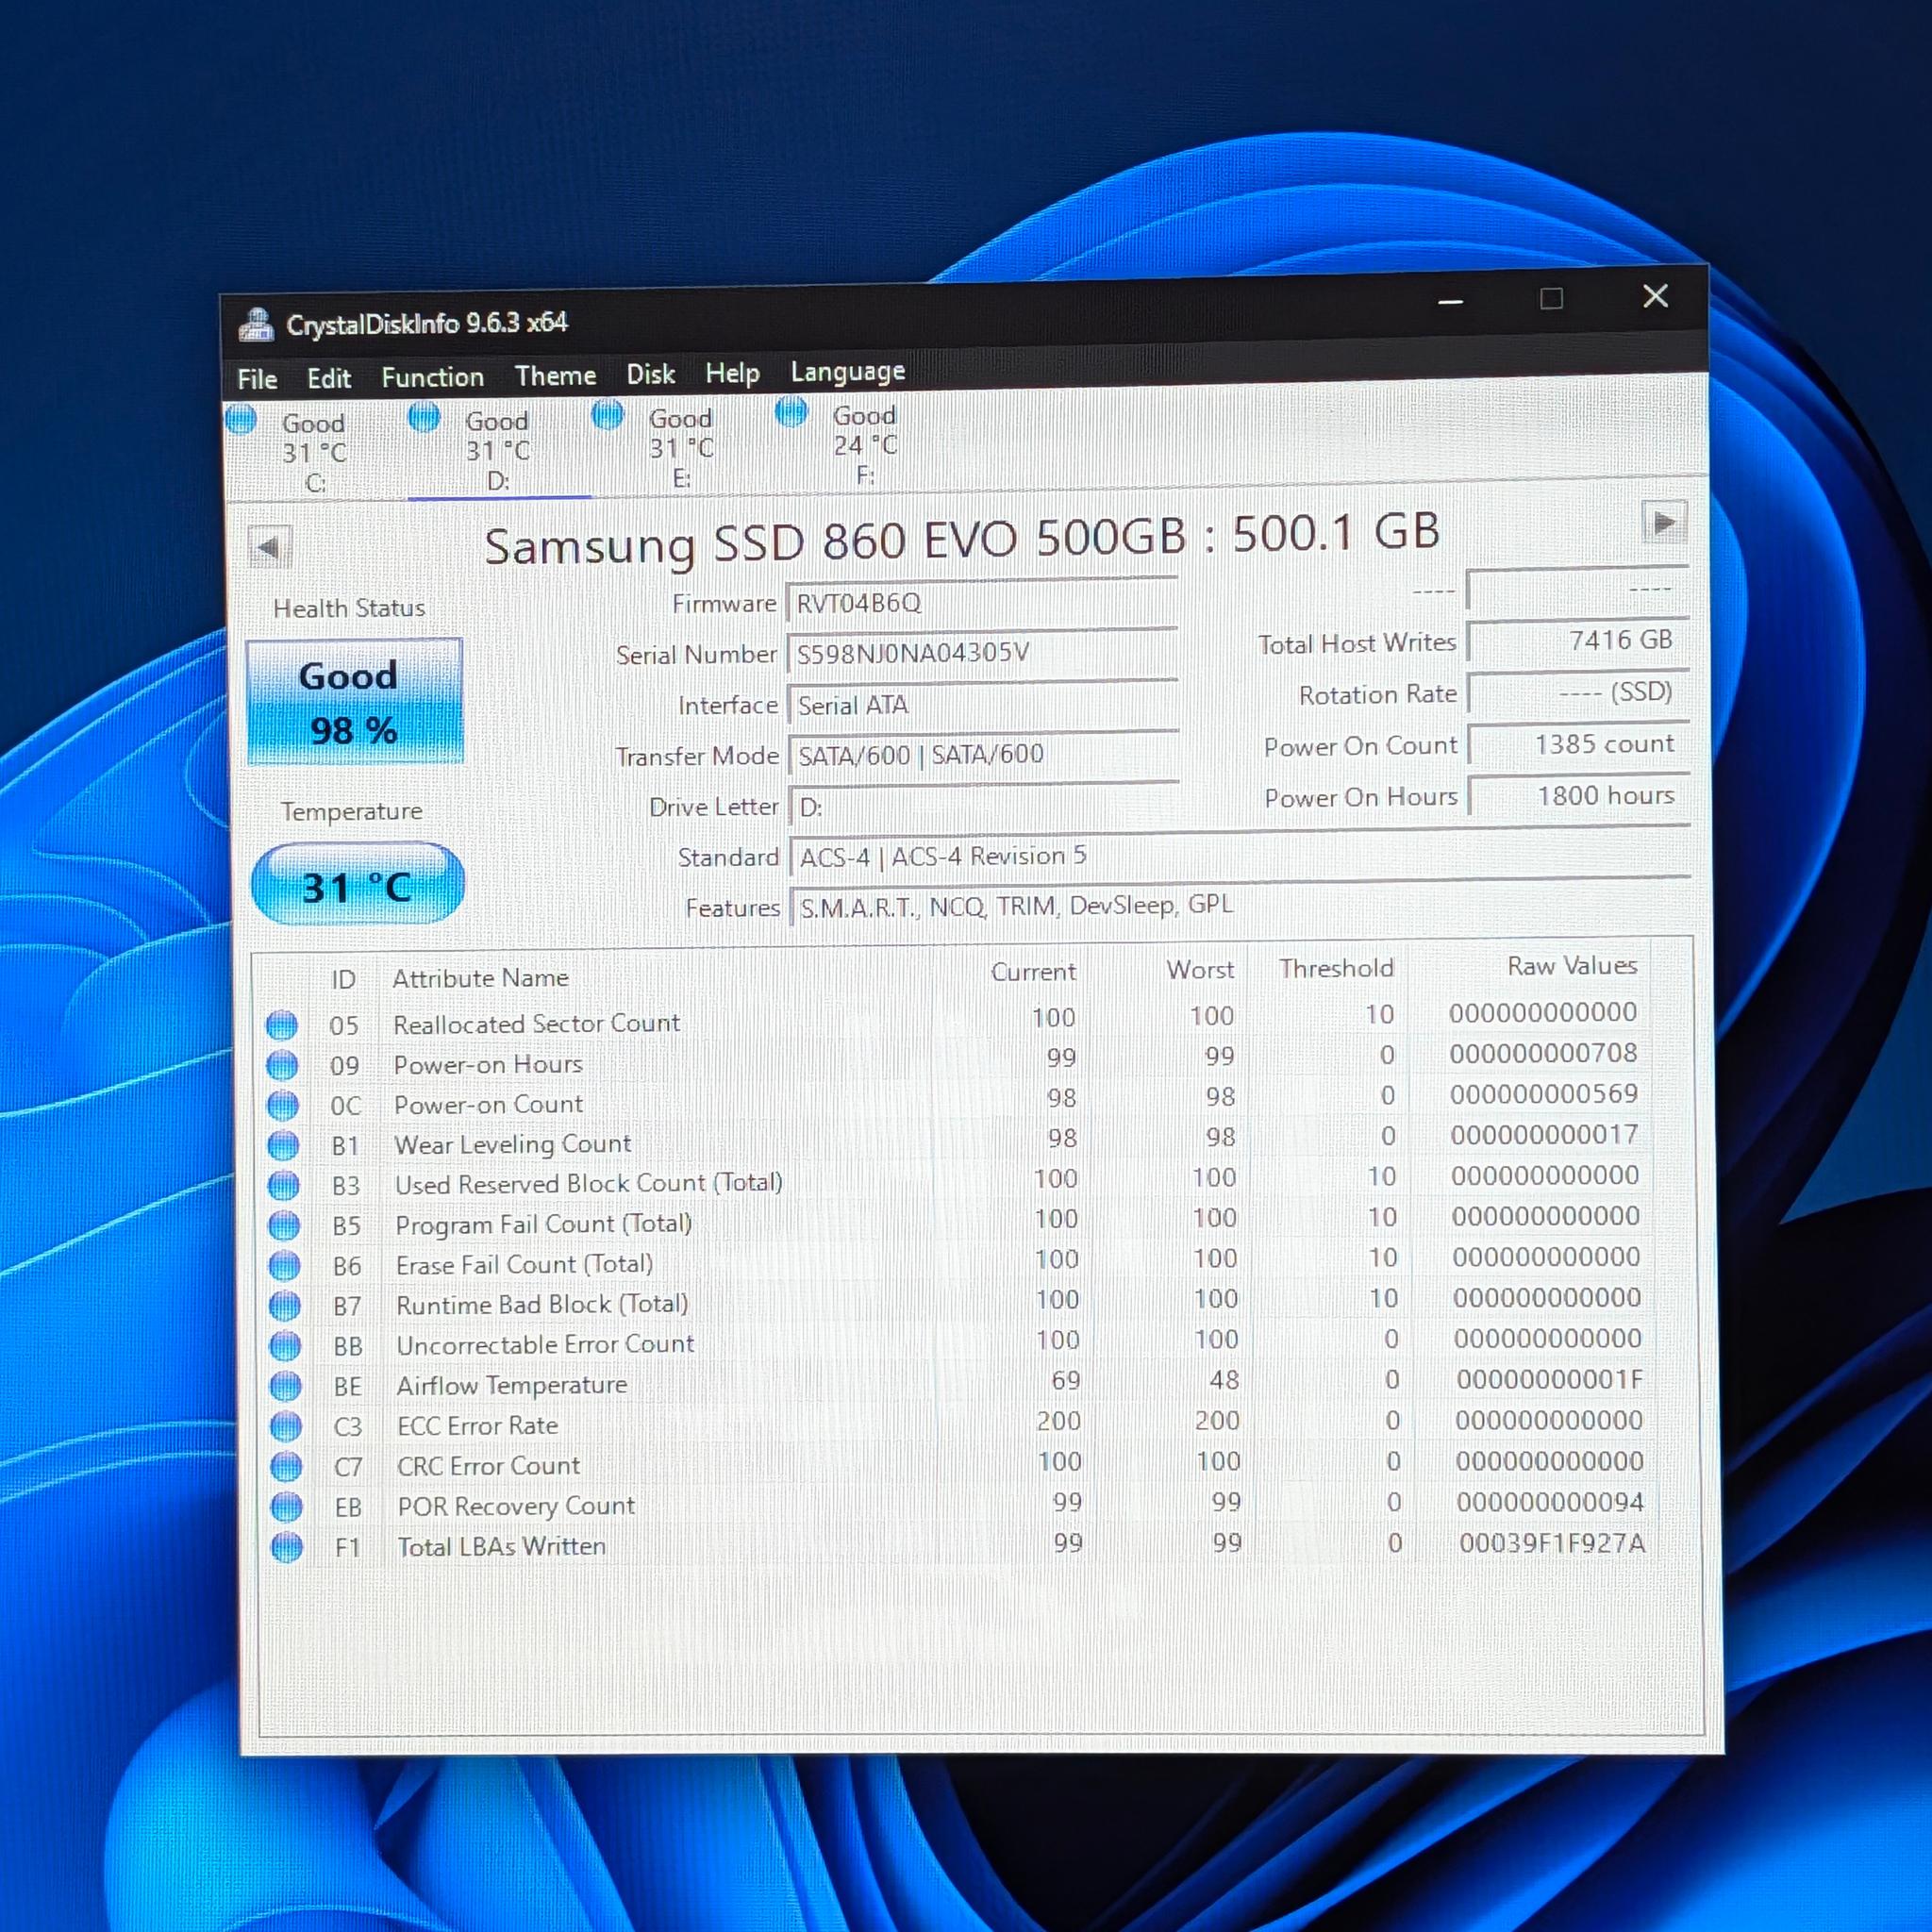Open the Help menu
The width and height of the screenshot is (1932, 1932).
pos(732,373)
